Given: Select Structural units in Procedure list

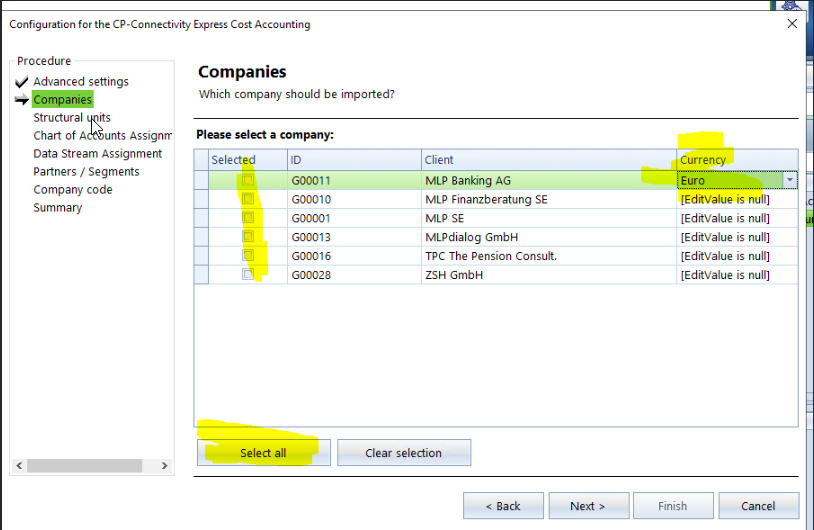Looking at the screenshot, I should tap(71, 118).
